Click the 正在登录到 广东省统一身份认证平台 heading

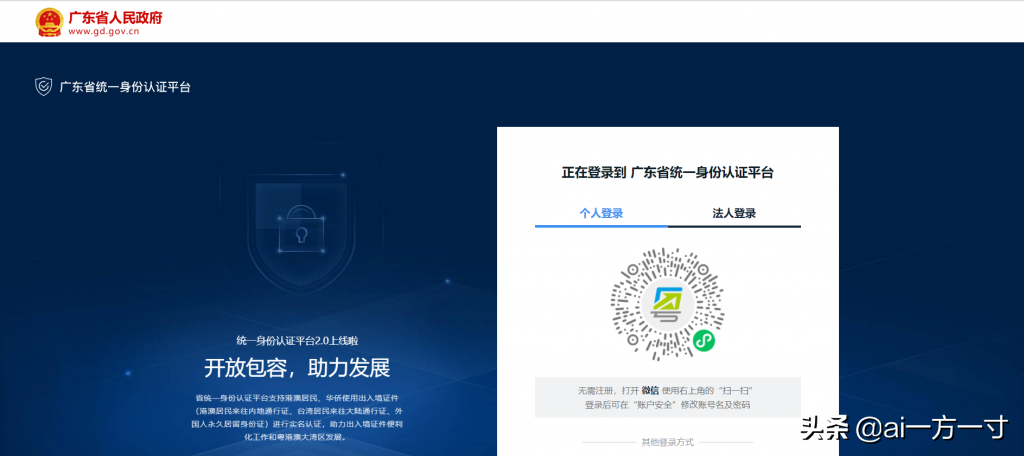(667, 173)
